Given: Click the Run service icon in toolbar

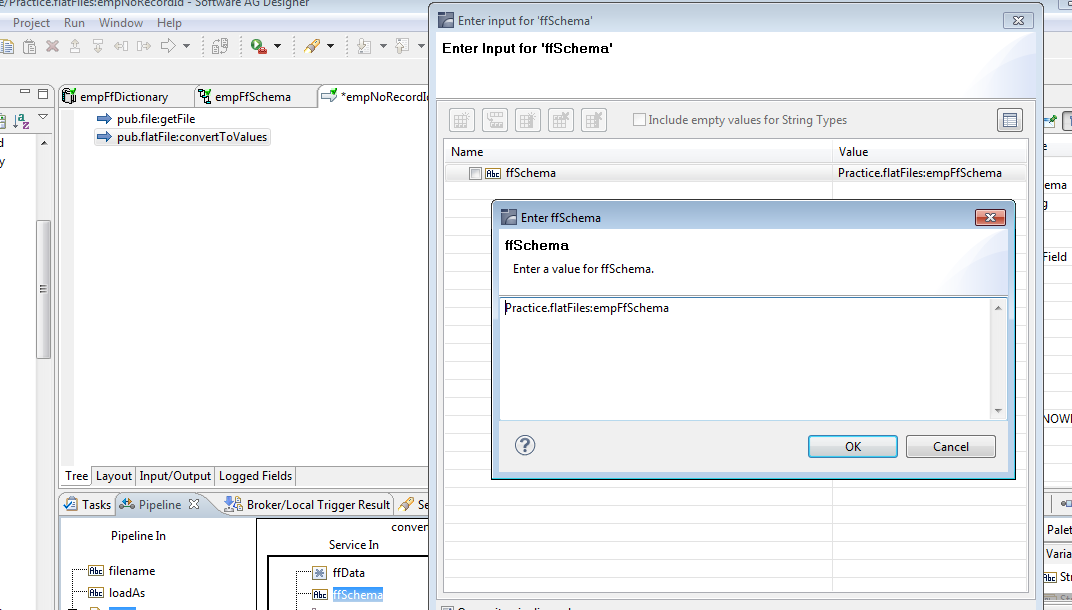Looking at the screenshot, I should [x=258, y=46].
